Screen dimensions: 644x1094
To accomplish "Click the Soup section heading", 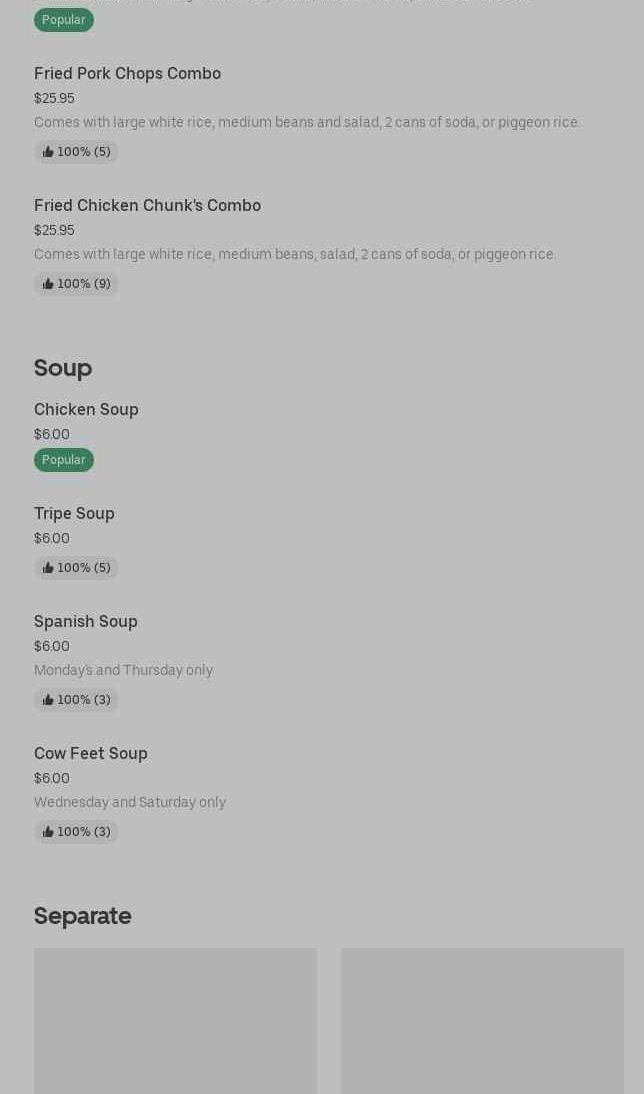I will [x=63, y=368].
